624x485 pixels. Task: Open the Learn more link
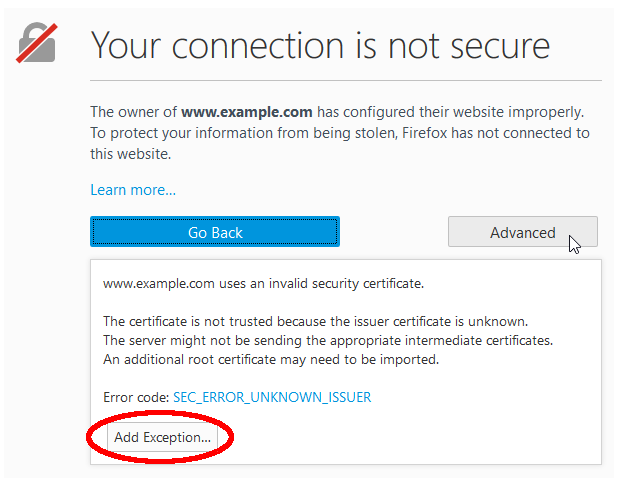coord(133,190)
